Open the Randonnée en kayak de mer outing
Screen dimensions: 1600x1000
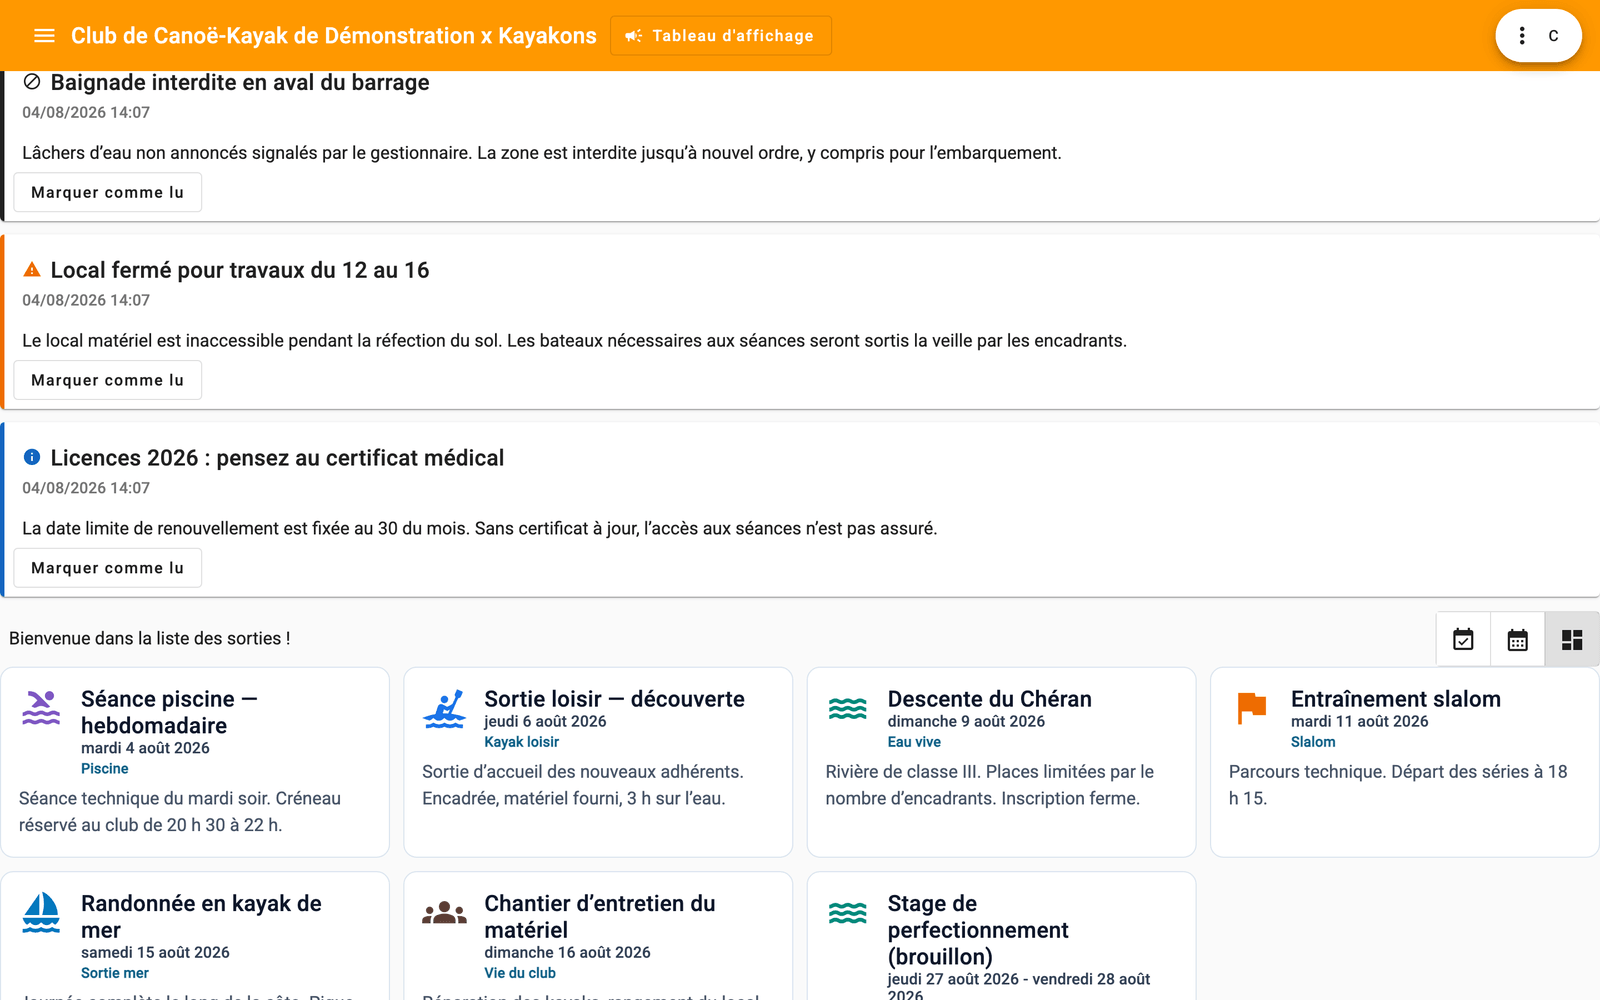pyautogui.click(x=195, y=936)
